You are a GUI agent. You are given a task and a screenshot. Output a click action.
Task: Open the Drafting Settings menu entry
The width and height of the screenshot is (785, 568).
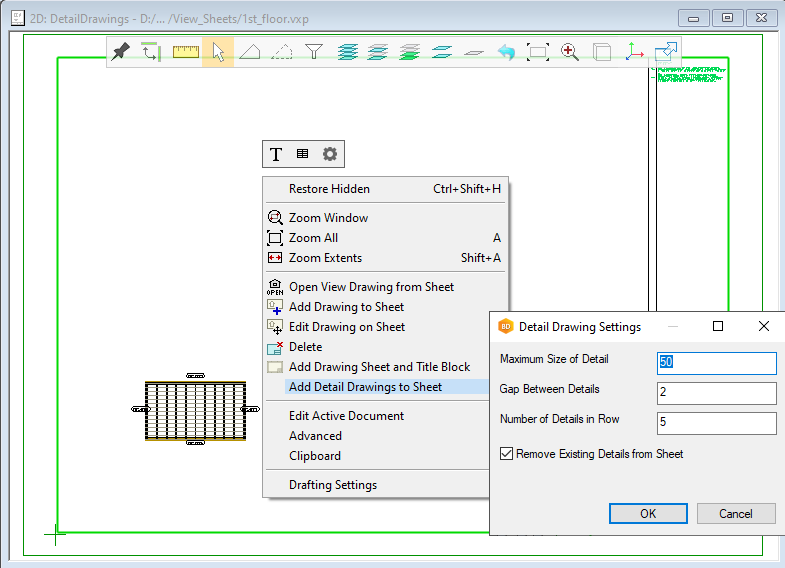tap(333, 485)
